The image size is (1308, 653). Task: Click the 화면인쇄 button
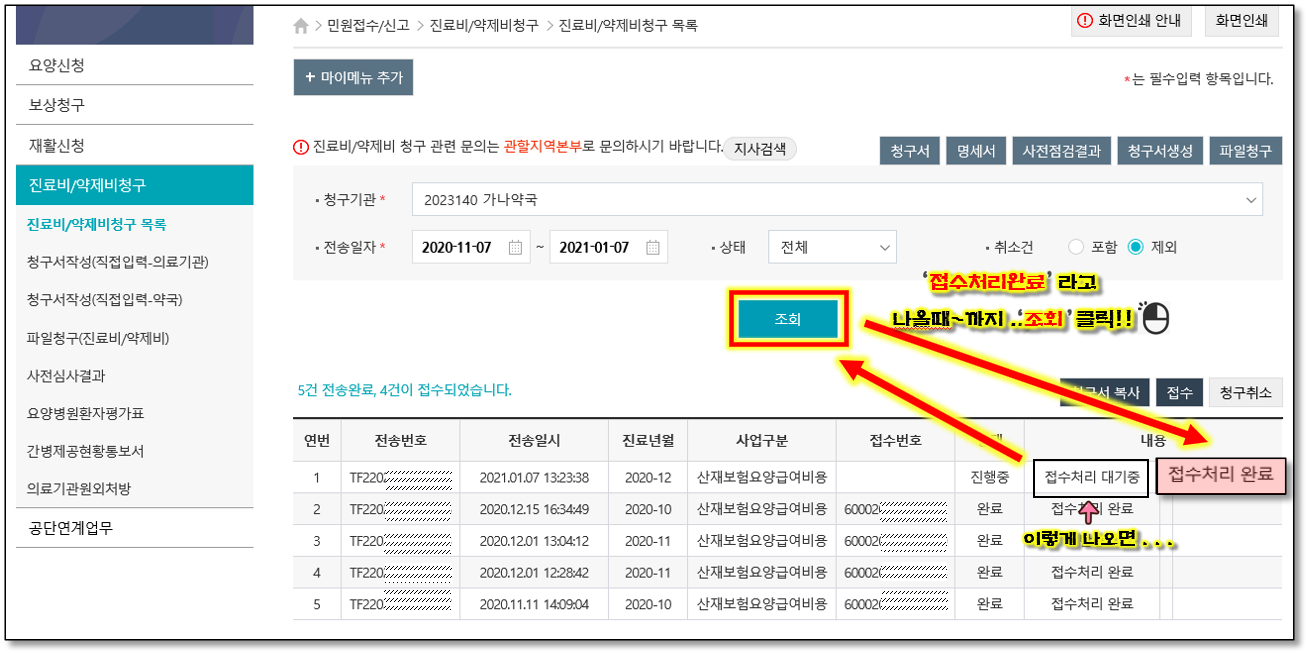click(x=1241, y=21)
